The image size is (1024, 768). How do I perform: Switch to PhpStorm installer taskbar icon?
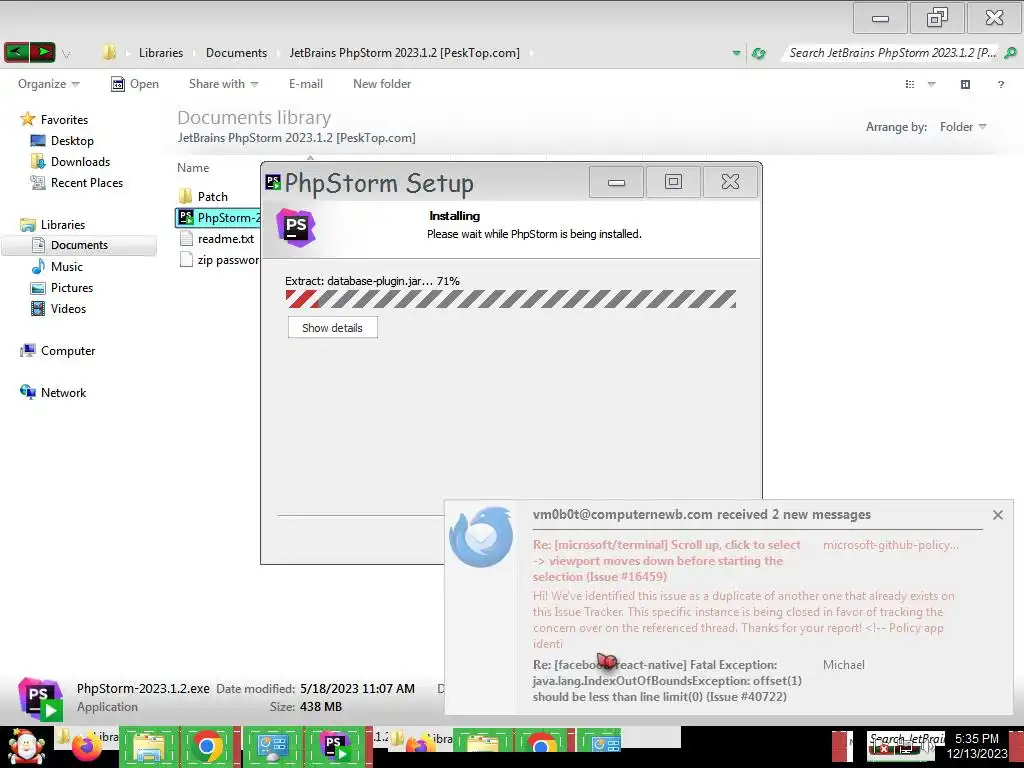(334, 746)
